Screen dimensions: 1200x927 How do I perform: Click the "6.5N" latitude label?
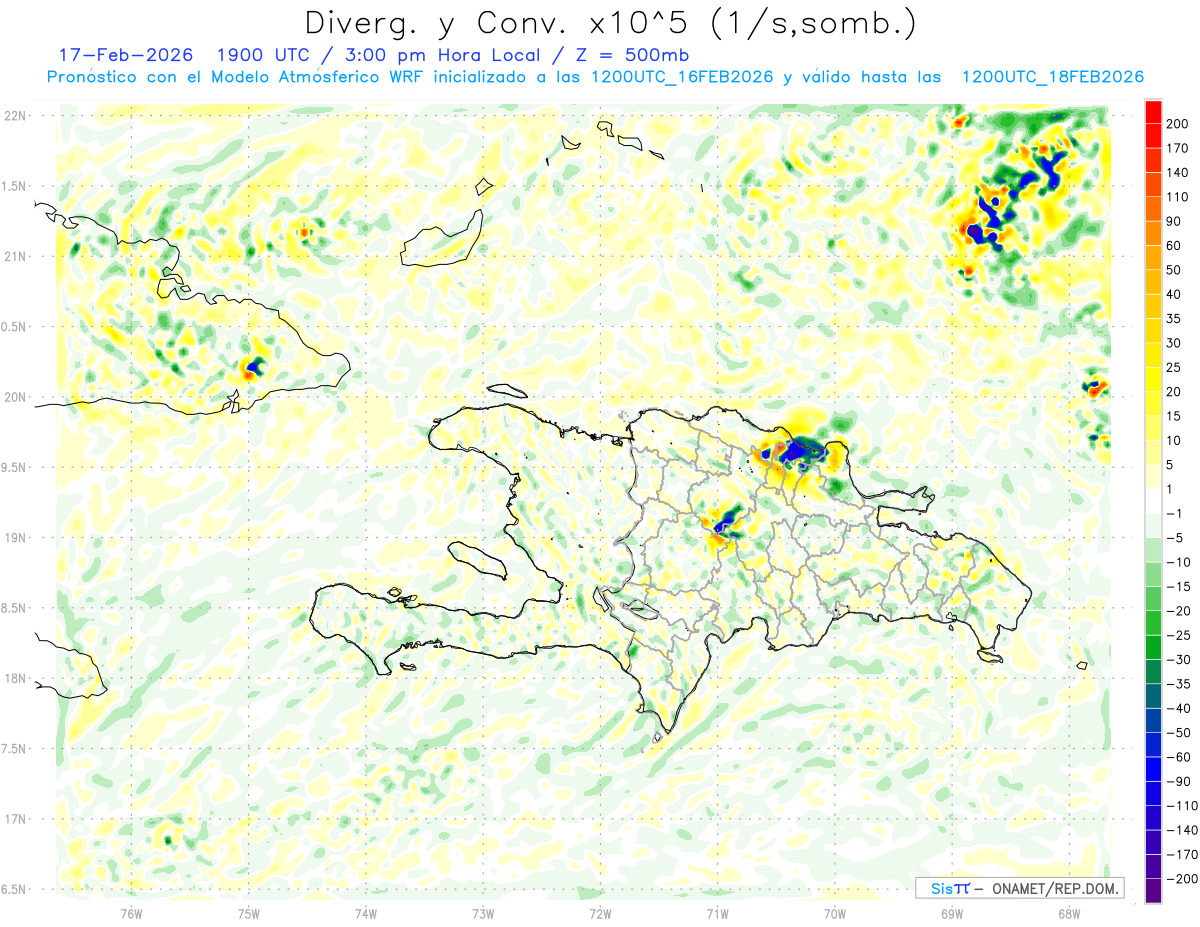[x=14, y=889]
